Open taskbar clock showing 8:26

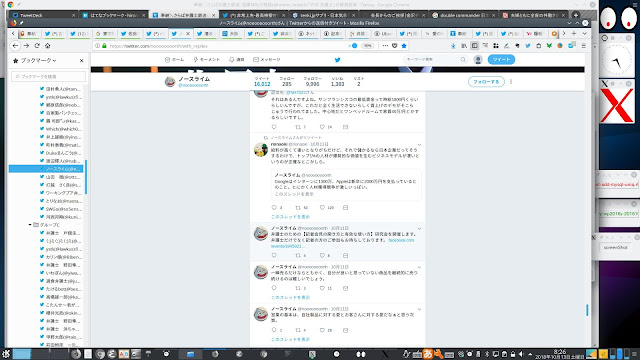(559, 354)
